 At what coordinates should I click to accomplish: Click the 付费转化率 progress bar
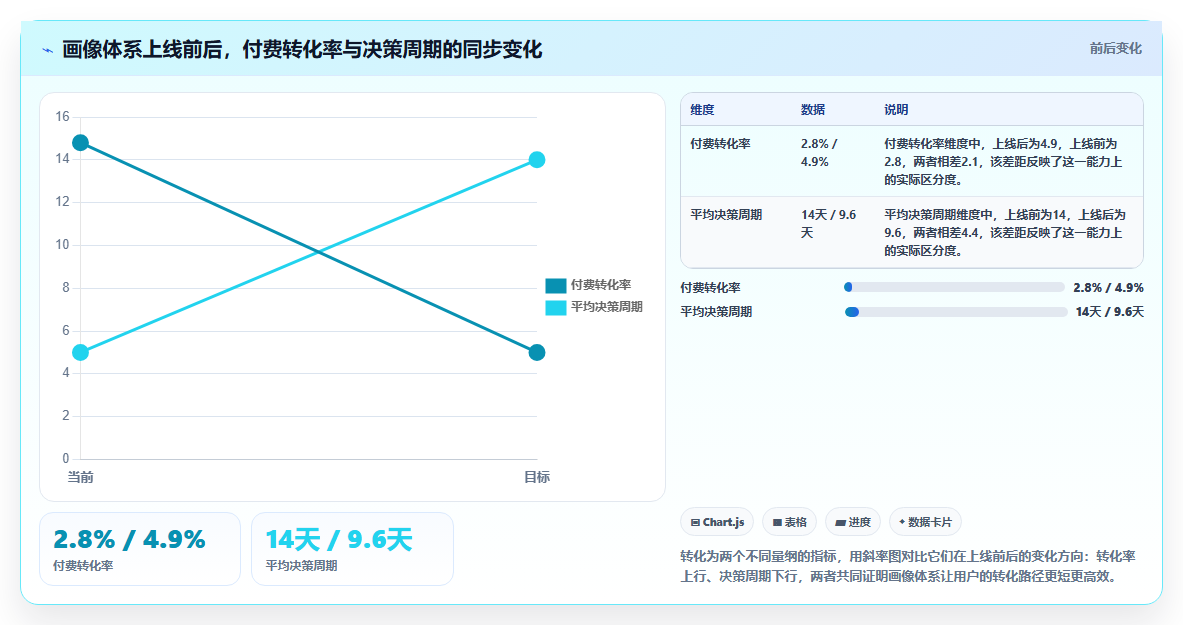point(954,287)
